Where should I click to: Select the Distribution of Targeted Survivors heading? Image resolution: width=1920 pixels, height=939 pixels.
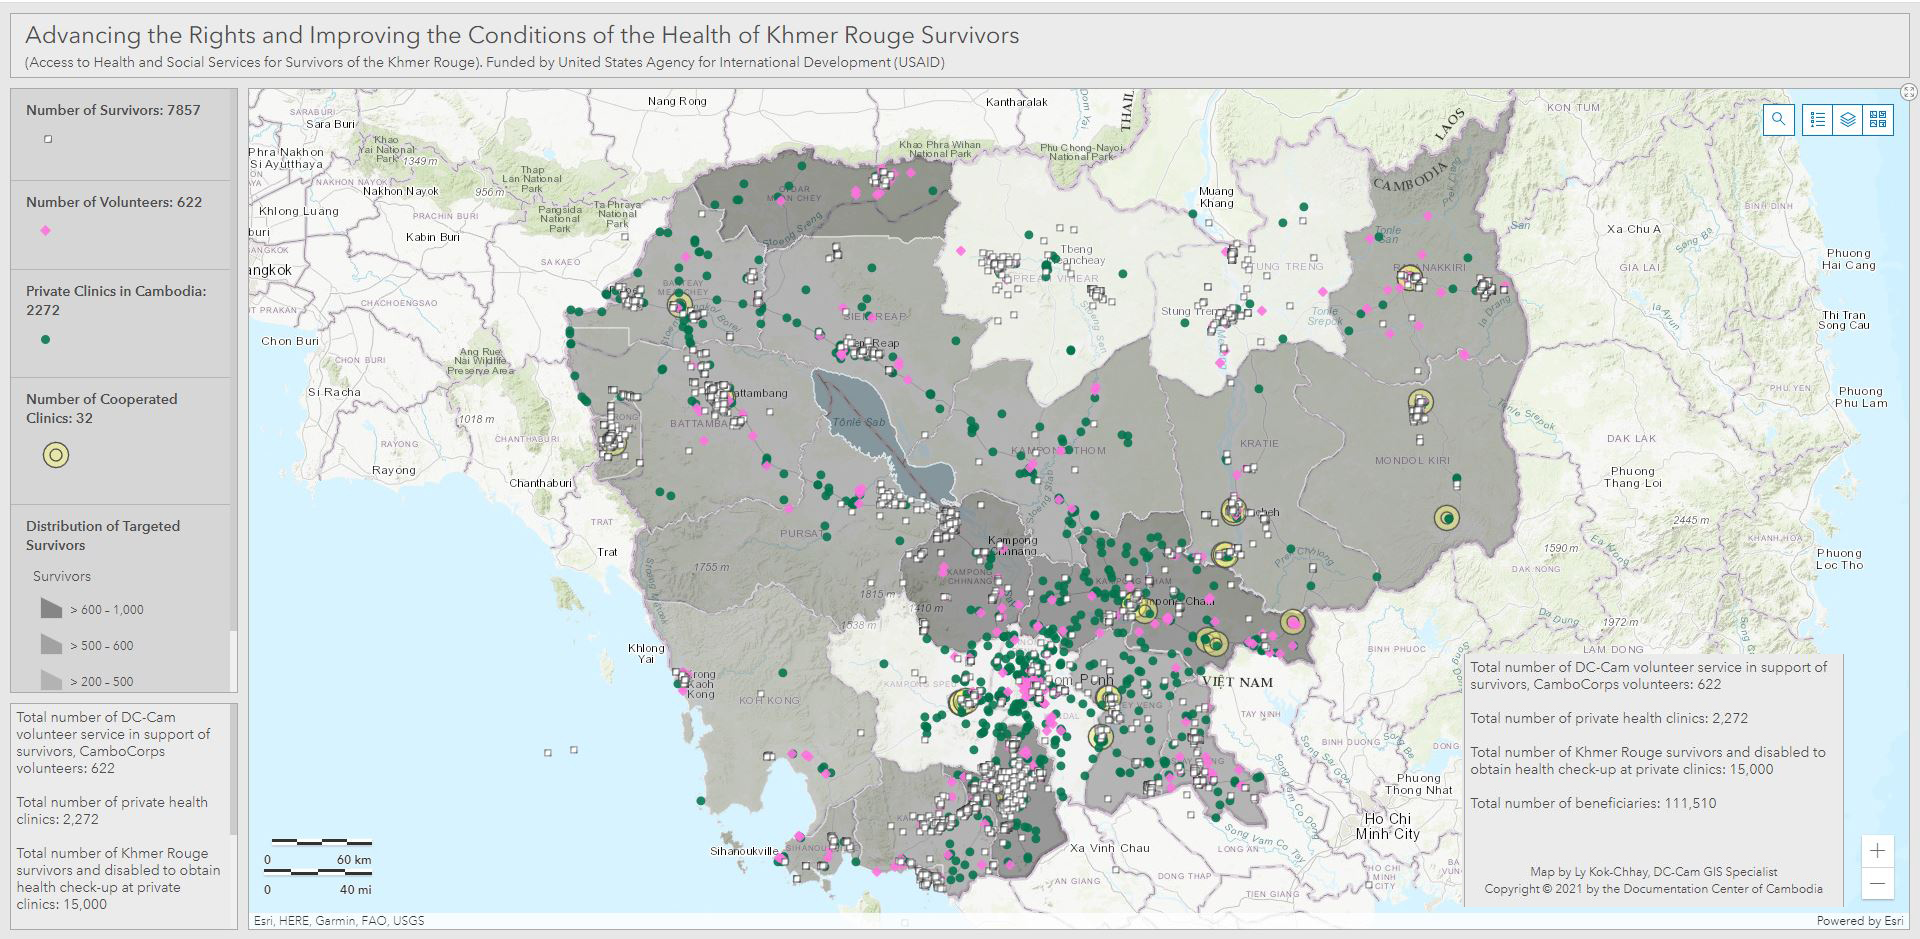[x=103, y=535]
